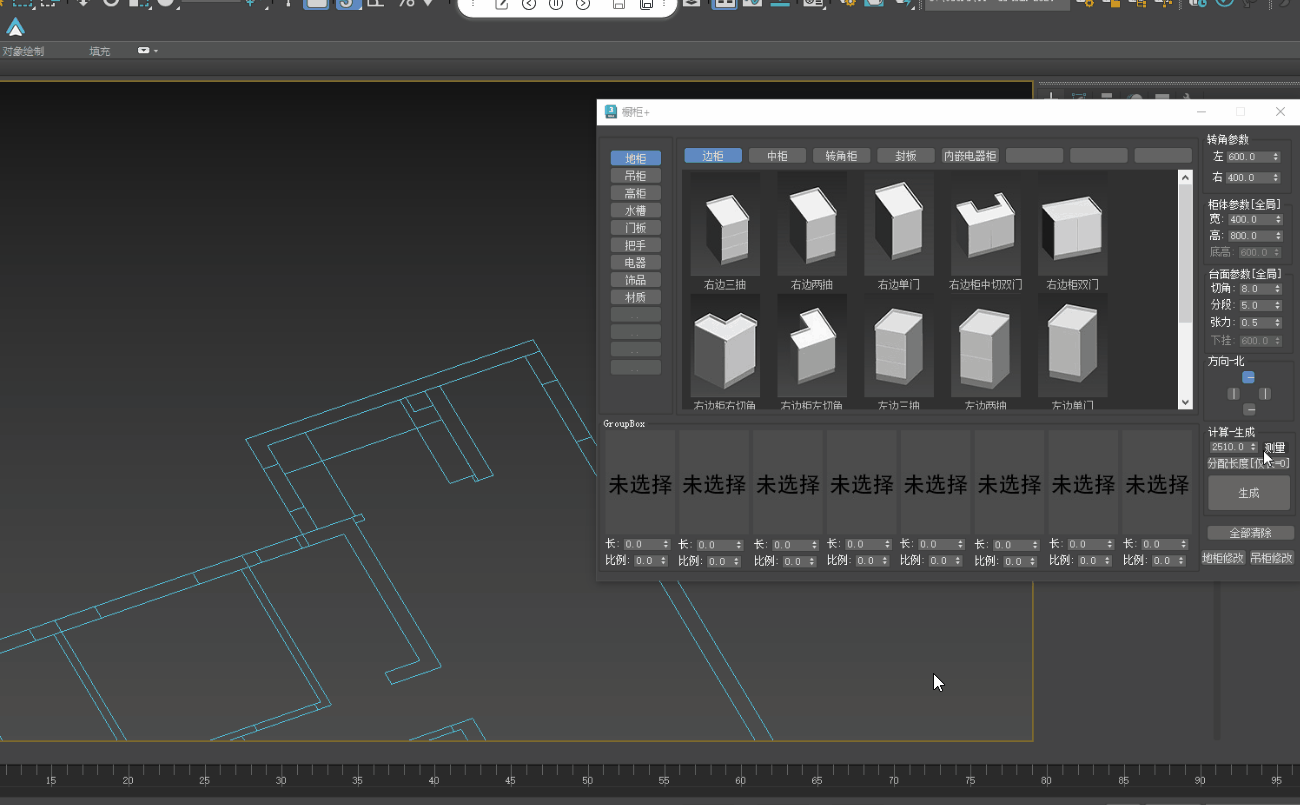Open 吊柜修改 wall cabinet edit
Viewport: 1300px width, 805px height.
(x=1272, y=558)
